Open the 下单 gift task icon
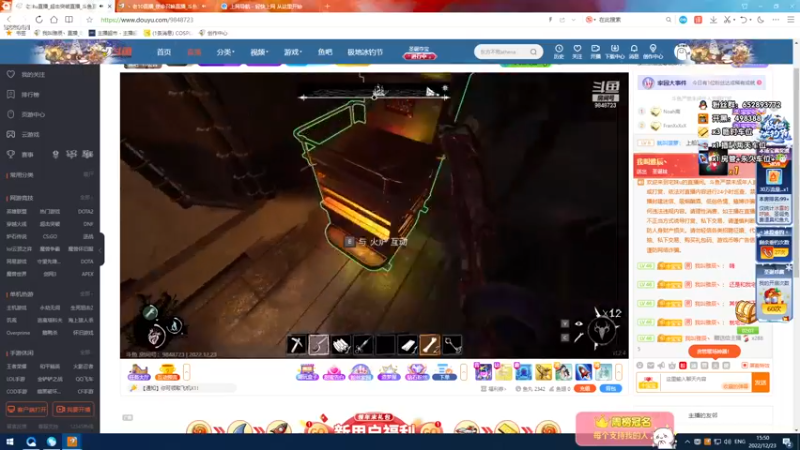 pos(444,372)
